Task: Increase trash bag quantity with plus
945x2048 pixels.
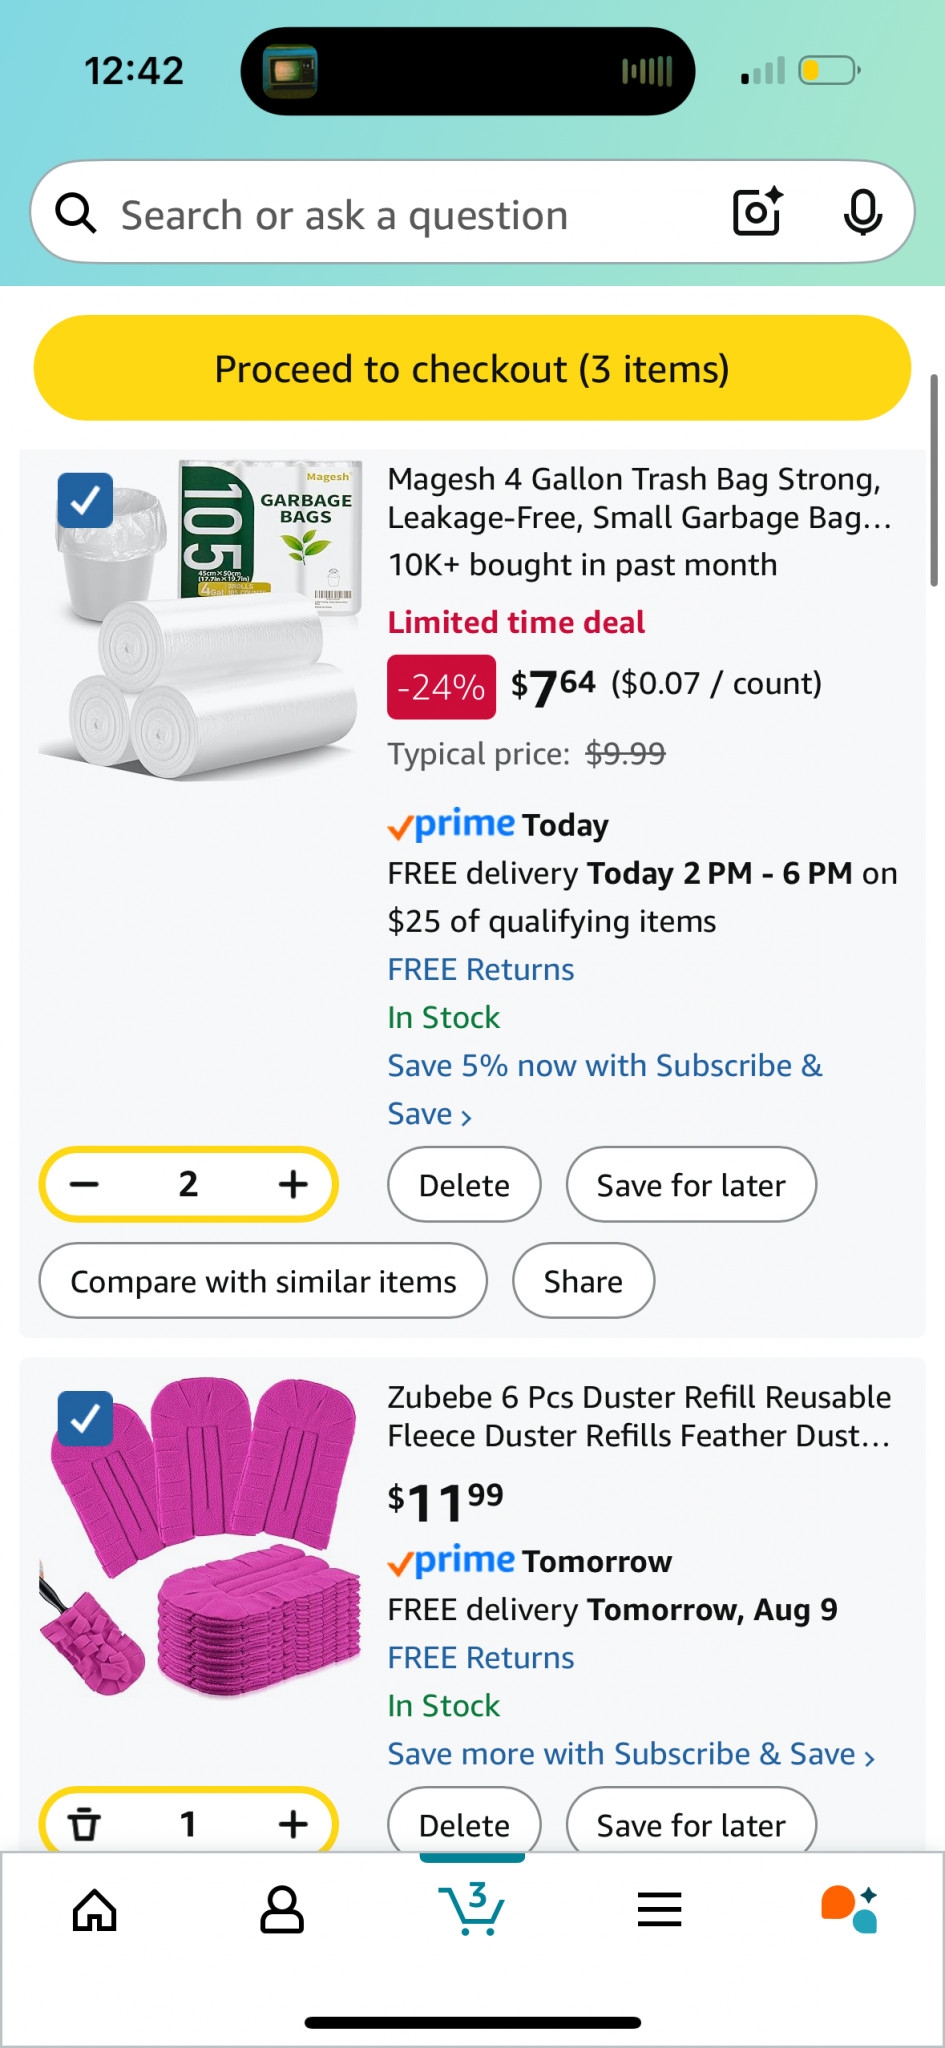Action: click(x=293, y=1184)
